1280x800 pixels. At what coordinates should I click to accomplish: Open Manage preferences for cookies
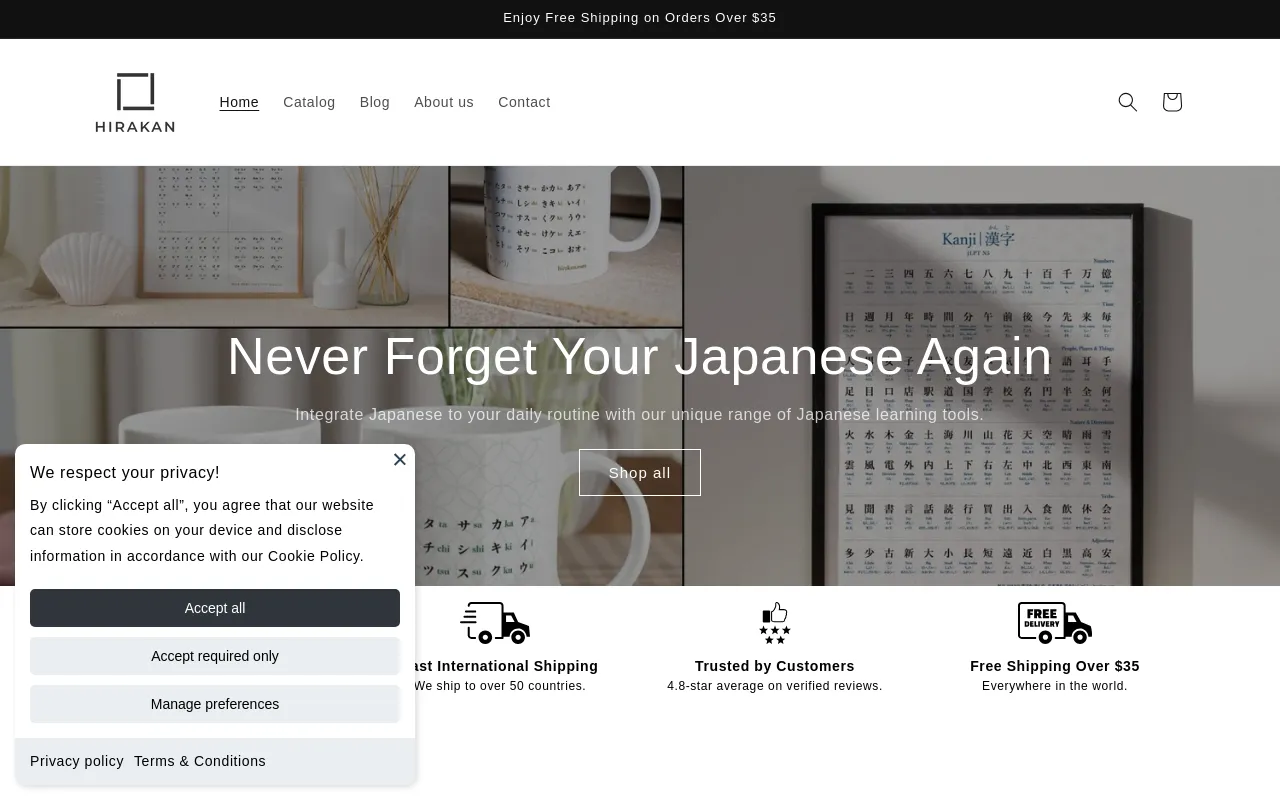215,704
